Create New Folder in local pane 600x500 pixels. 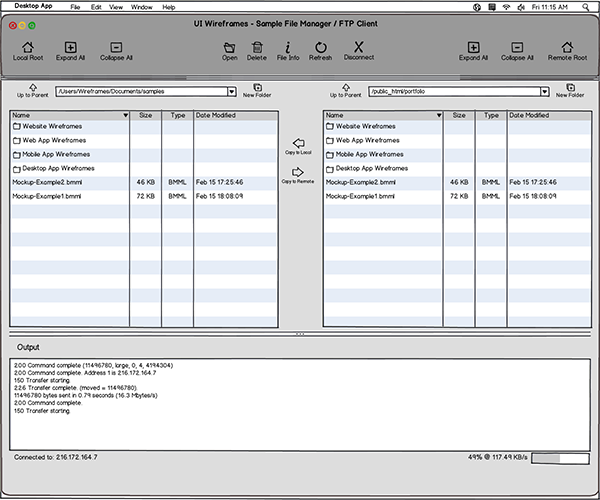pyautogui.click(x=258, y=88)
